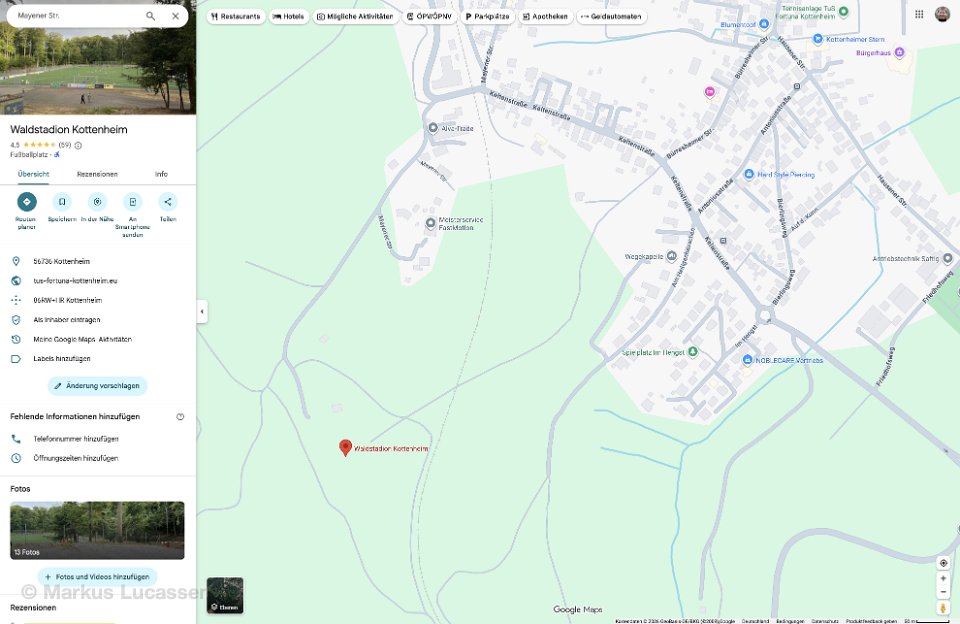Open the Info tab

161,174
